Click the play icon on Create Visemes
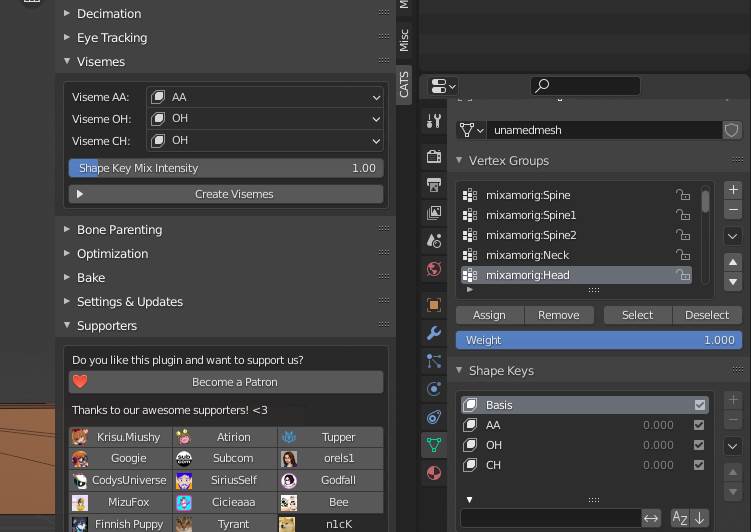Viewport: 751px width, 532px height. click(80, 194)
